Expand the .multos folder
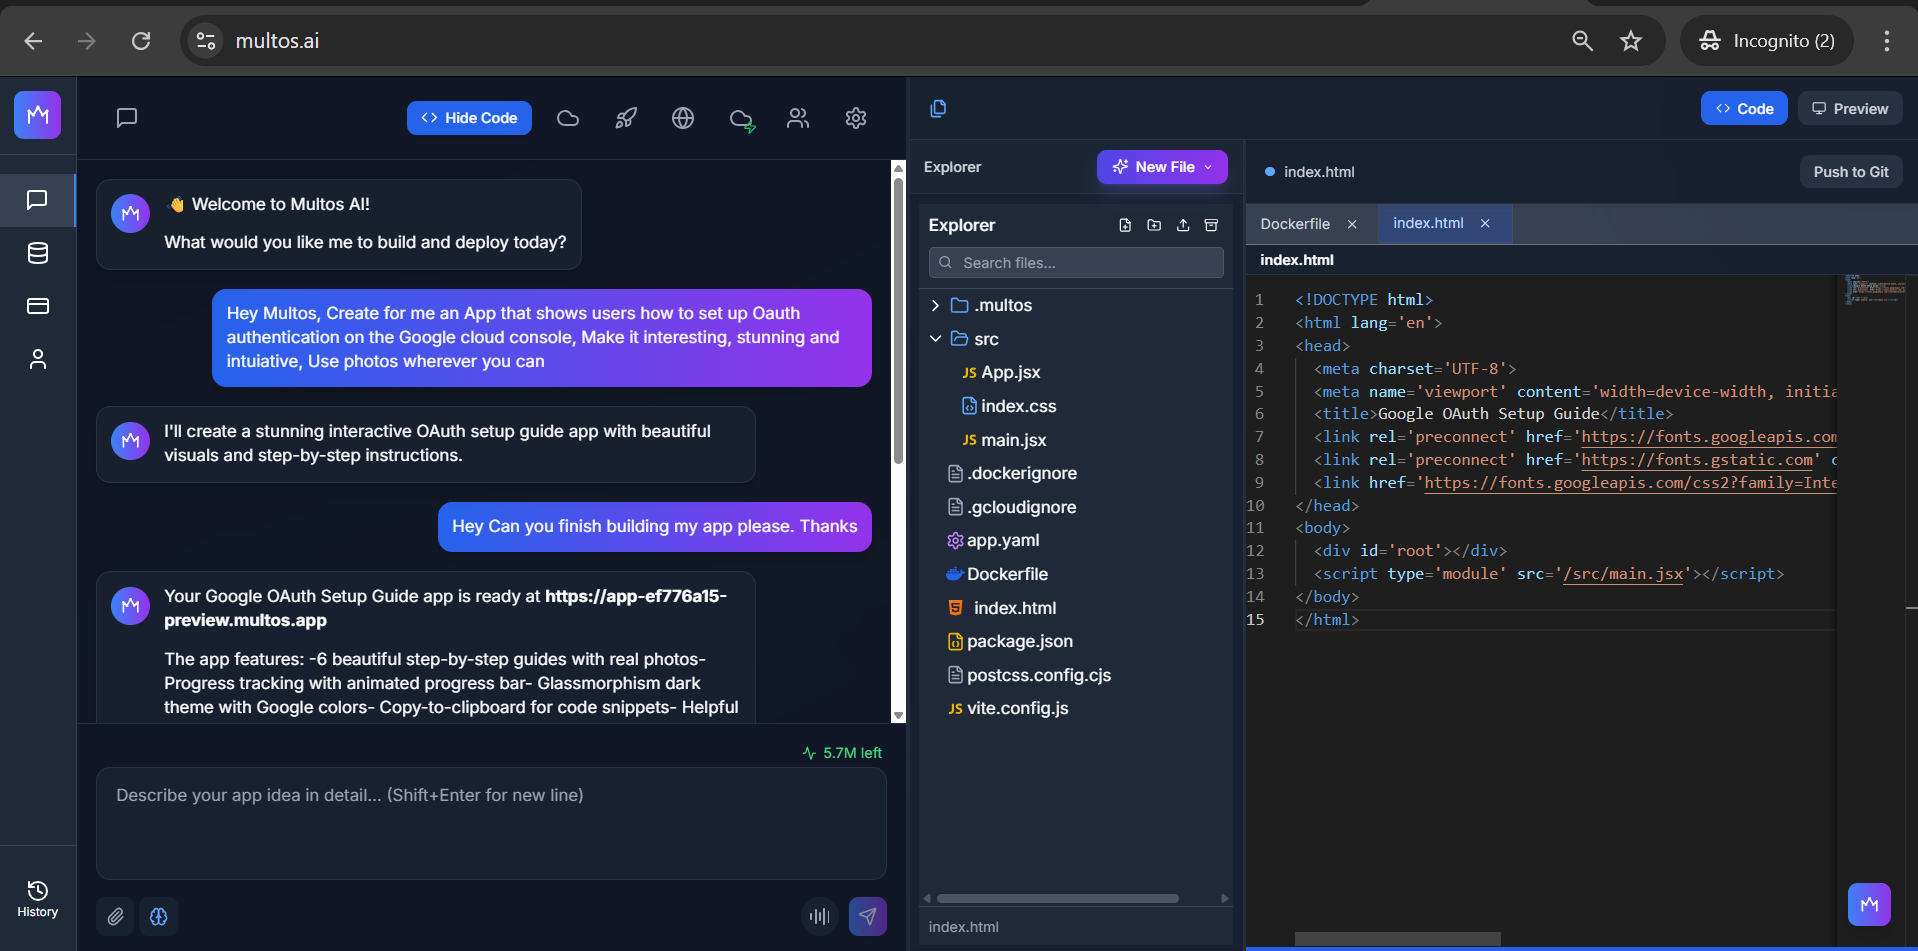The image size is (1918, 951). pos(935,305)
